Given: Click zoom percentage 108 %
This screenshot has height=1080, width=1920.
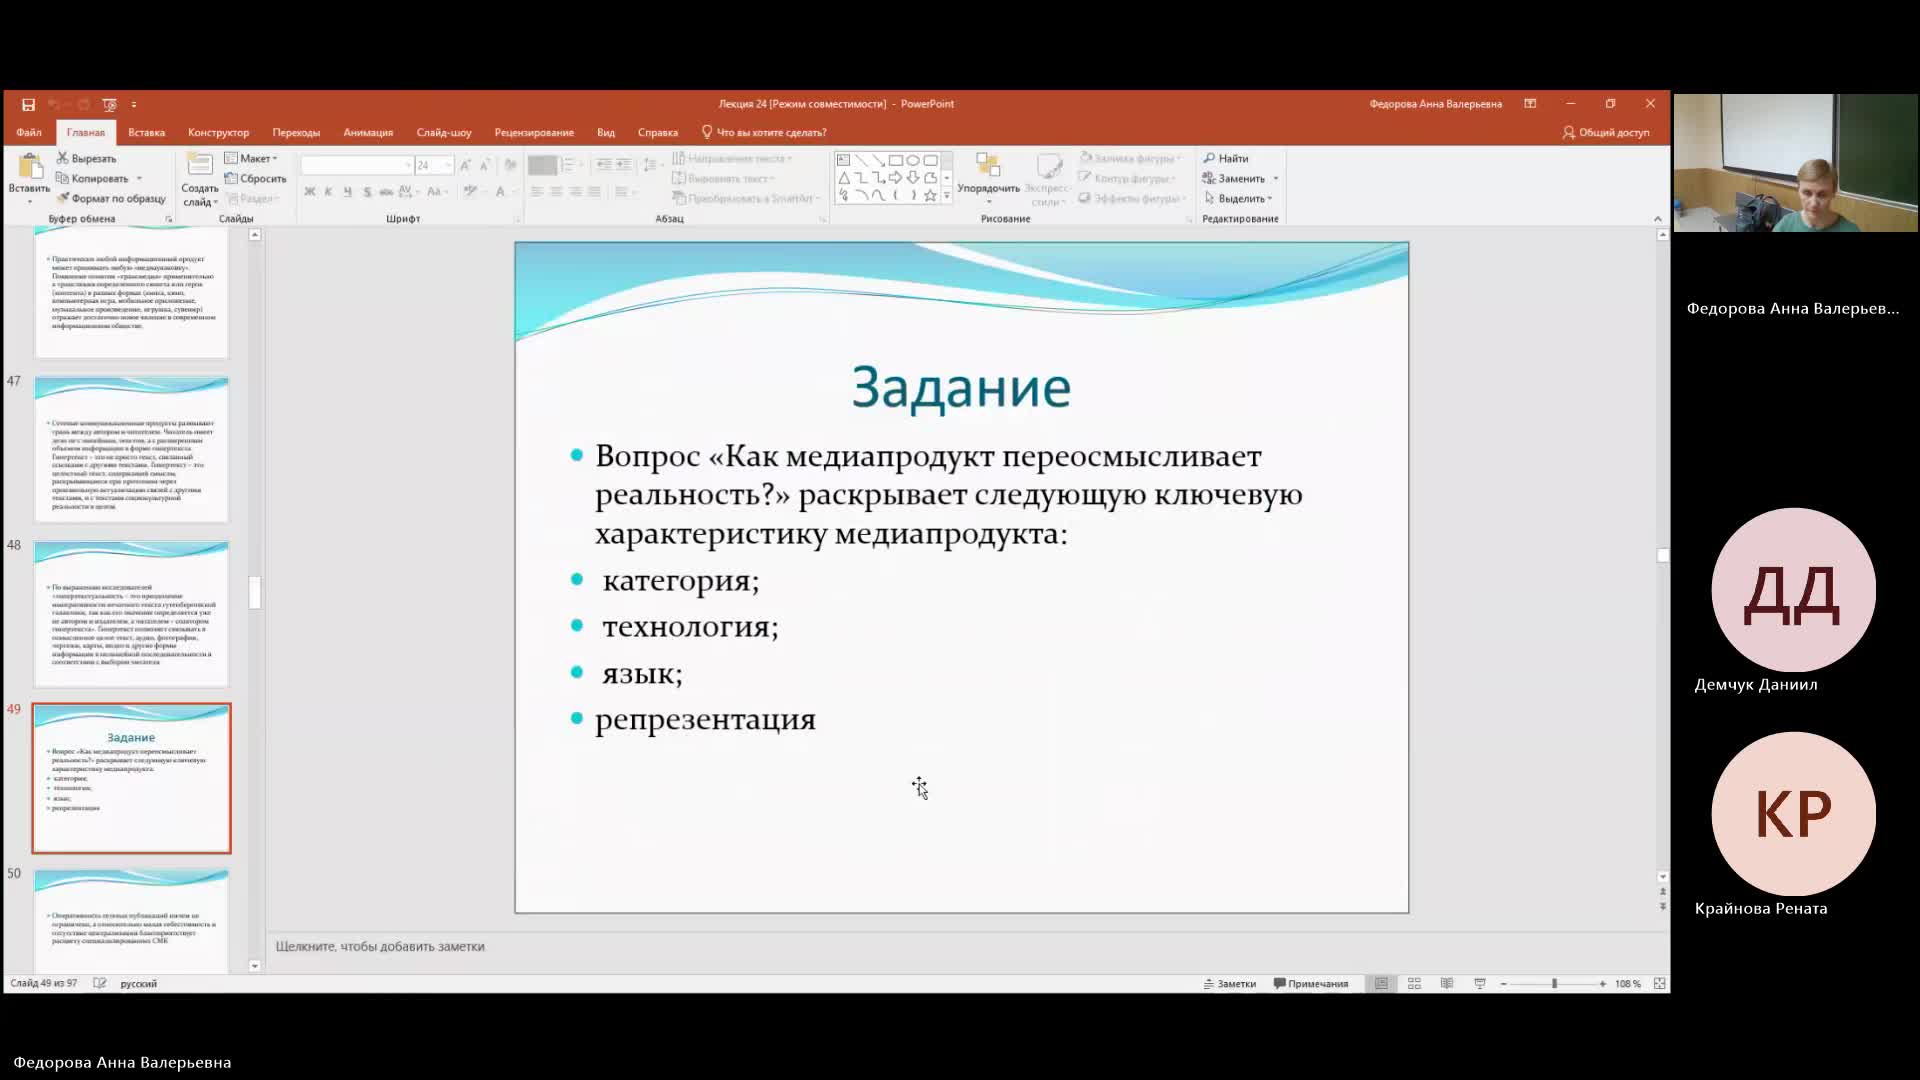Looking at the screenshot, I should (1628, 984).
